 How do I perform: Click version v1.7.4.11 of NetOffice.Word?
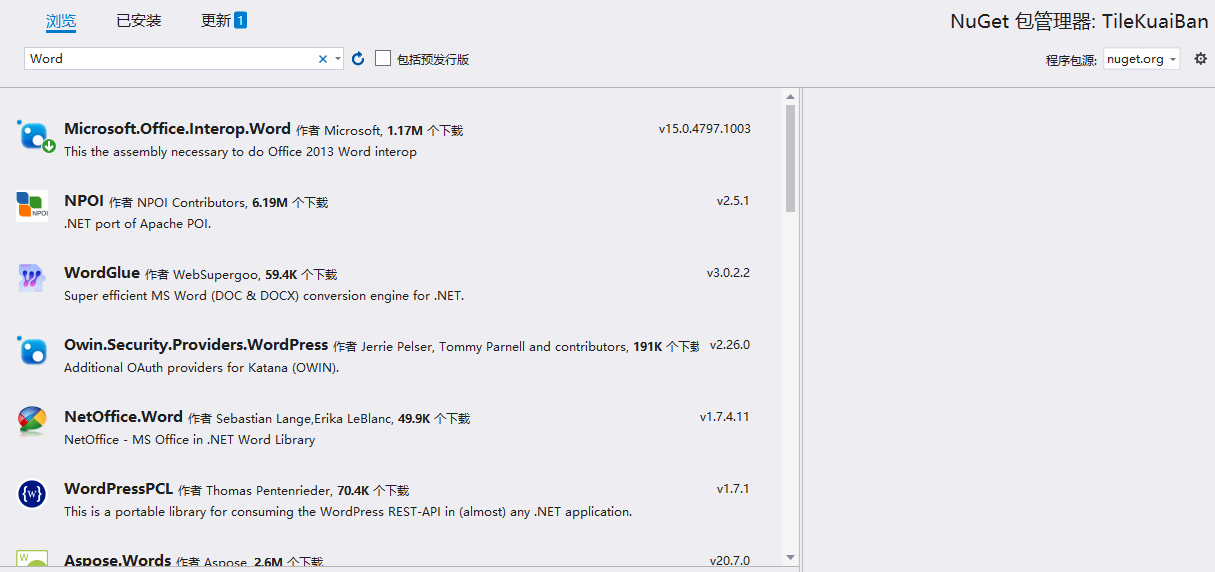(725, 417)
